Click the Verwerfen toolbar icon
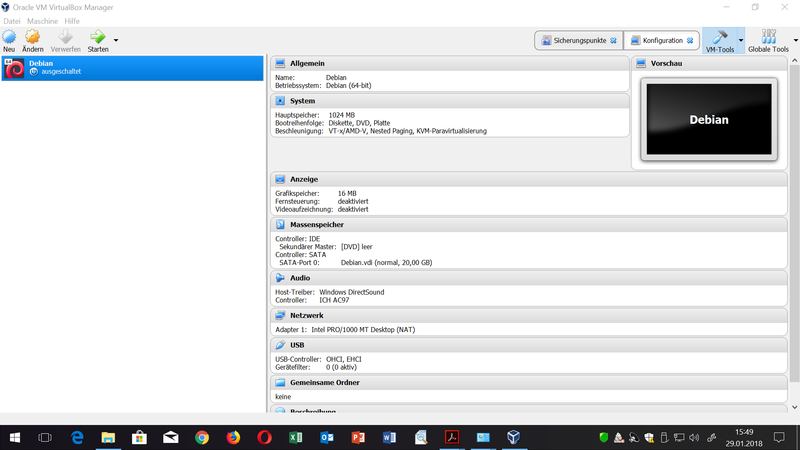The image size is (800, 450). coord(65,37)
